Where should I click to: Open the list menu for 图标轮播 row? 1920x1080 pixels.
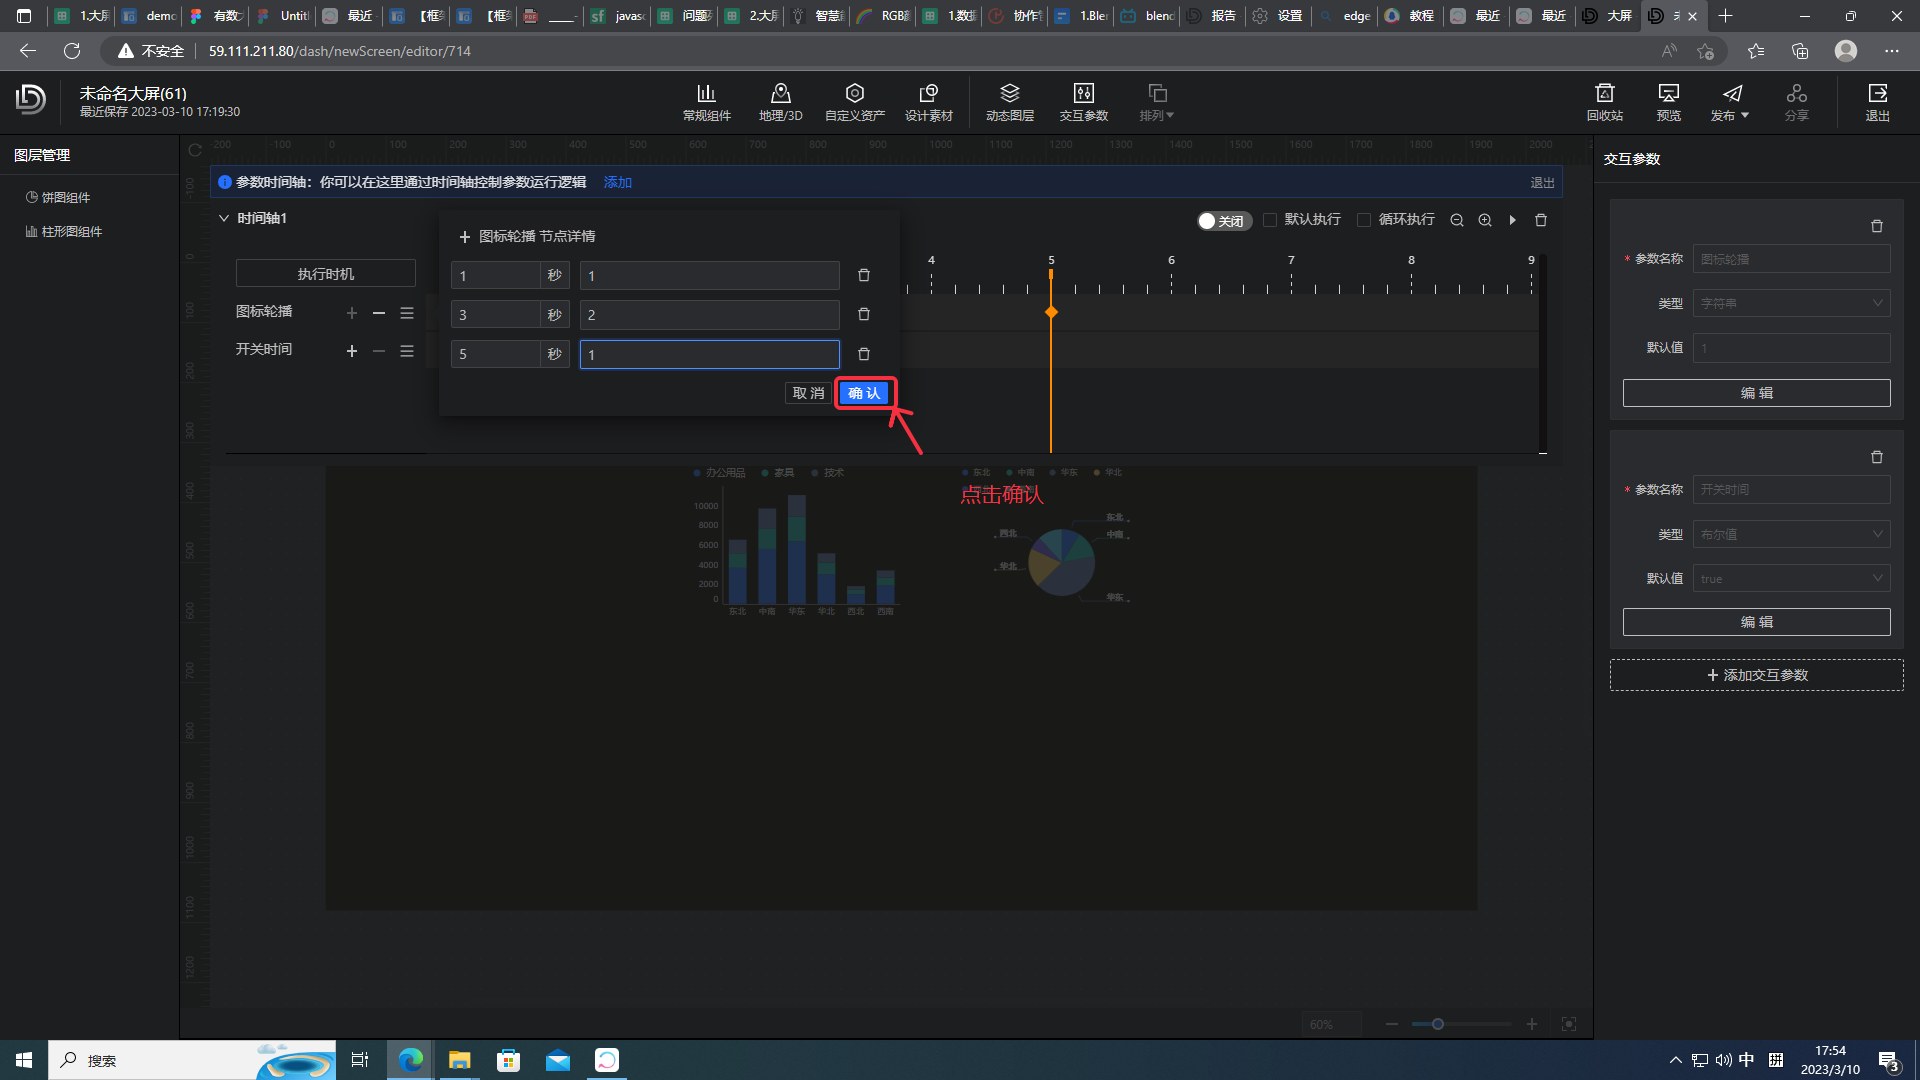pos(407,313)
